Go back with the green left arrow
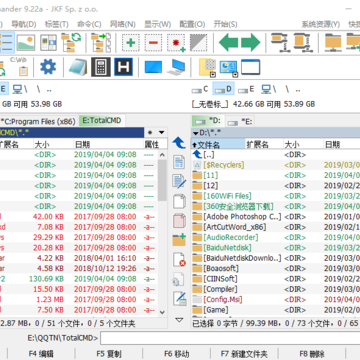 tap(228, 42)
